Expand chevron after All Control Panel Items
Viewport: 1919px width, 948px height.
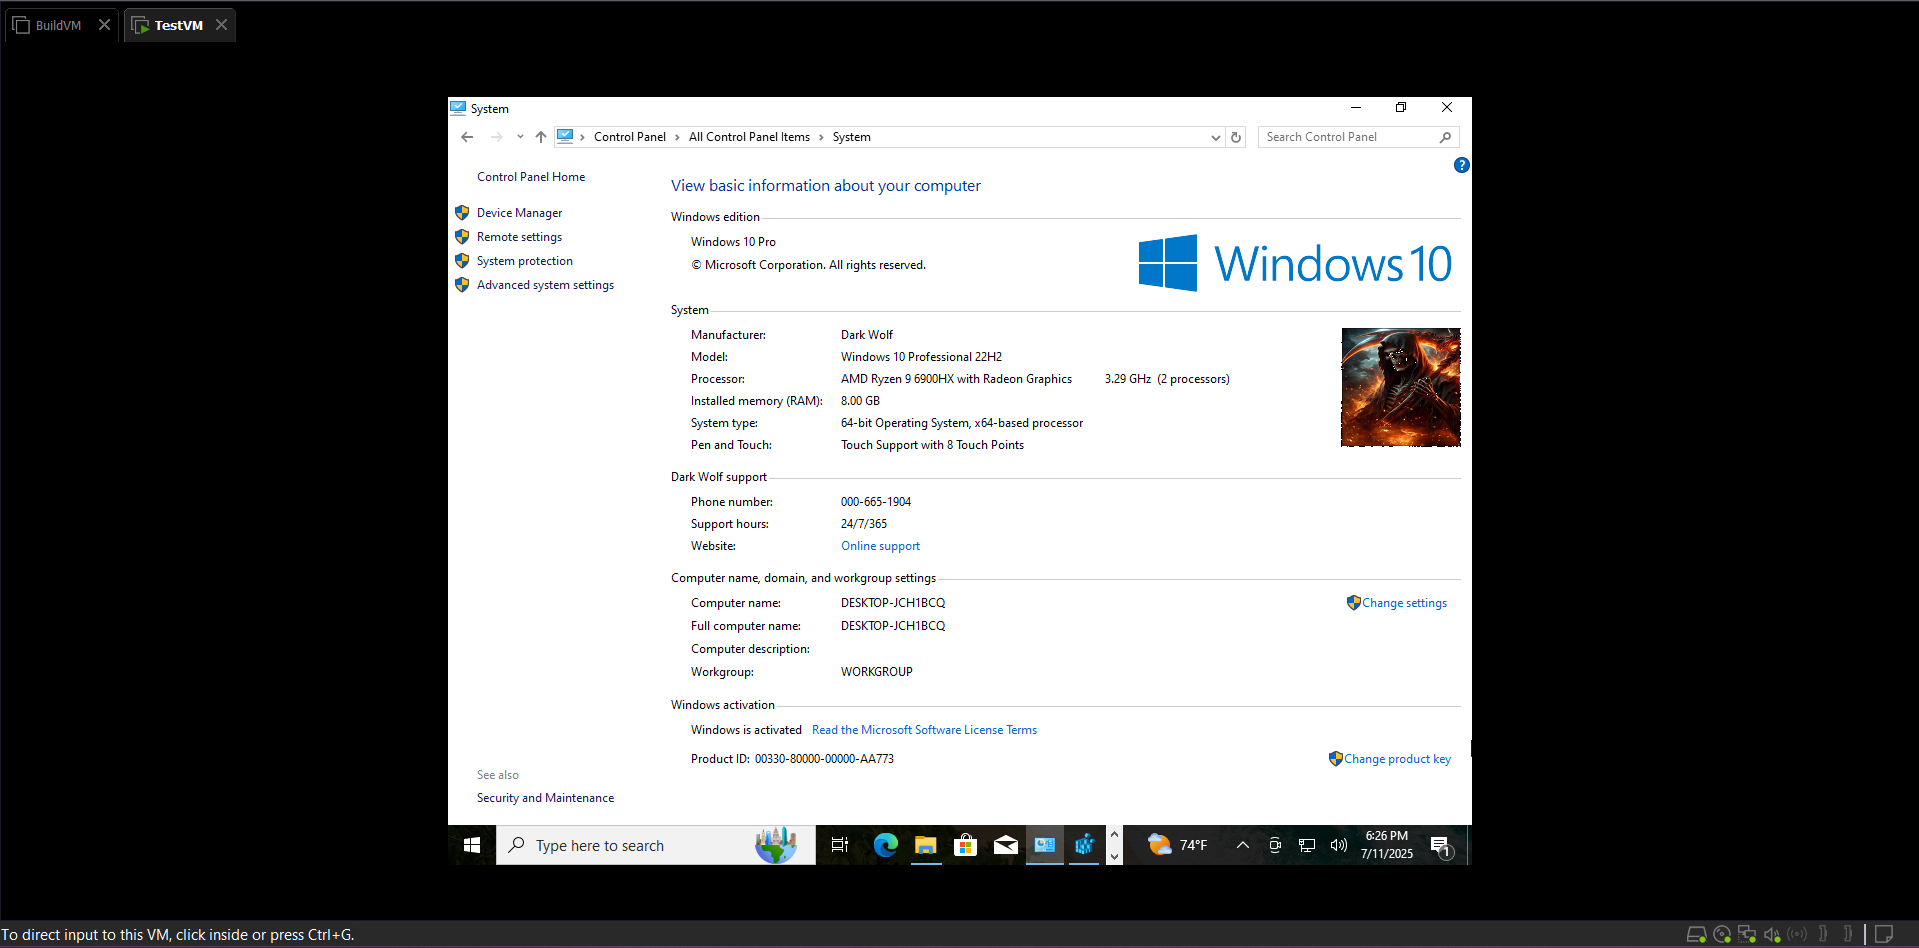[821, 137]
